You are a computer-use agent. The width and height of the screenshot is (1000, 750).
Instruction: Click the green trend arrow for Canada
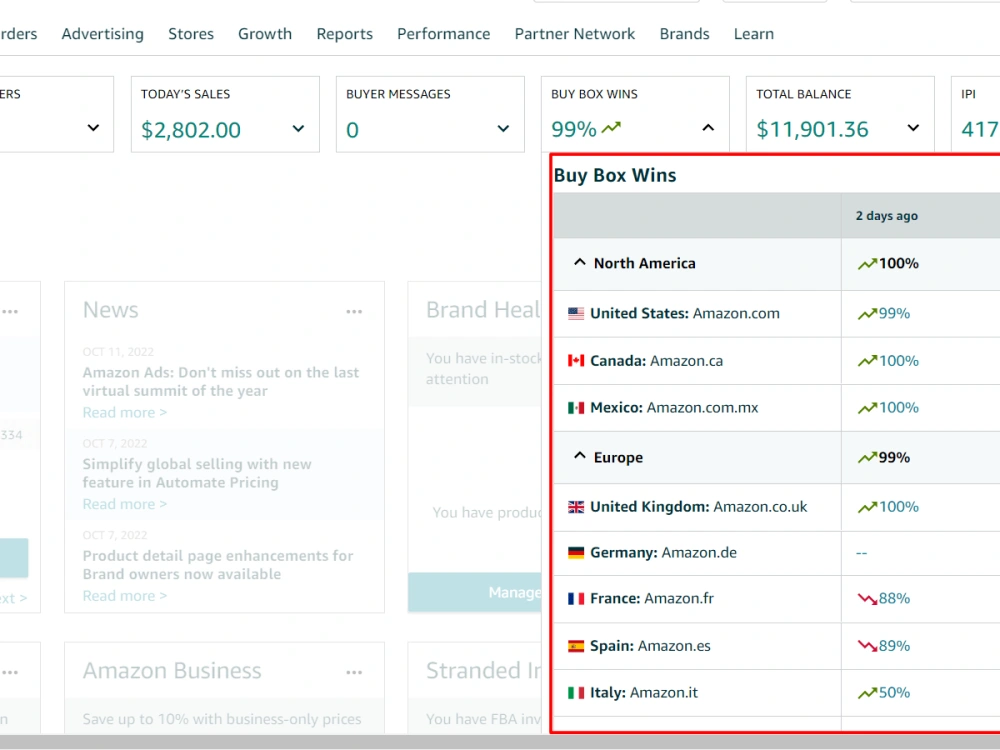(867, 361)
